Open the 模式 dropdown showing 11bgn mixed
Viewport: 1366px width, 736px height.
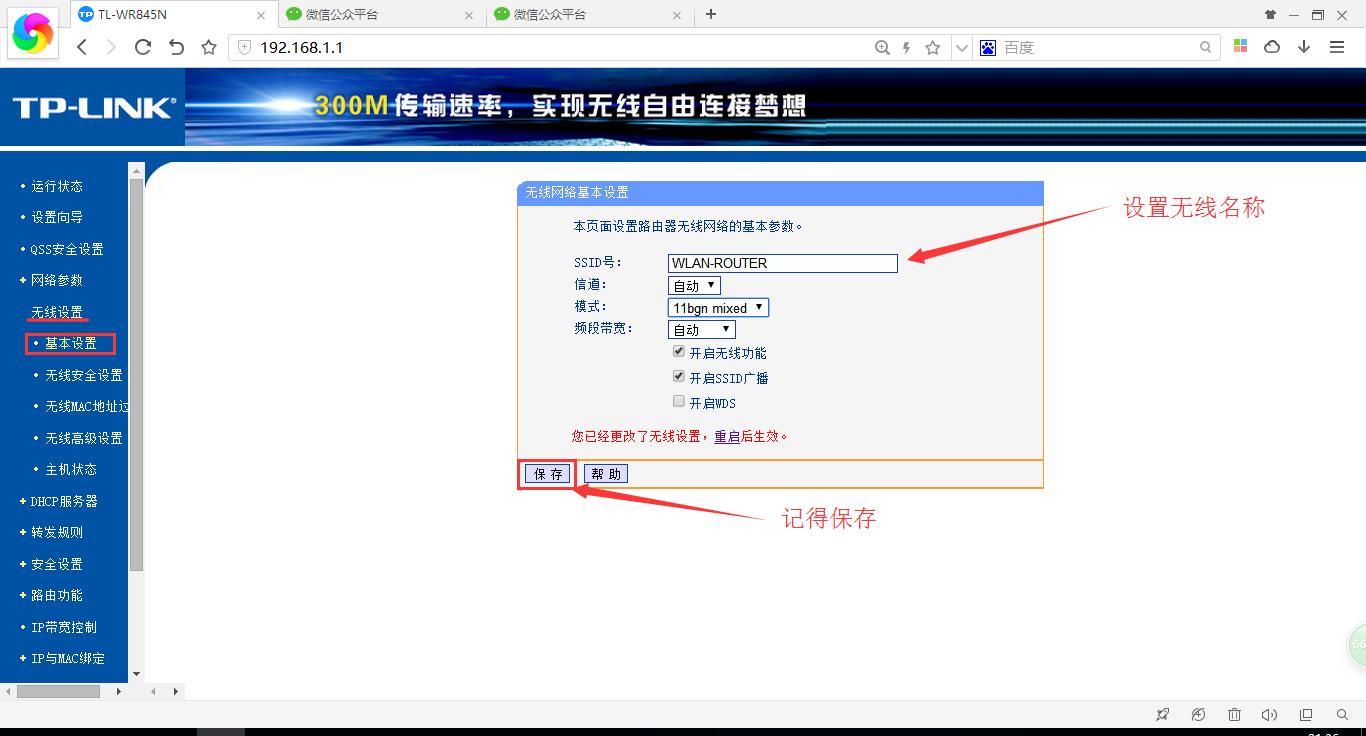pyautogui.click(x=718, y=308)
